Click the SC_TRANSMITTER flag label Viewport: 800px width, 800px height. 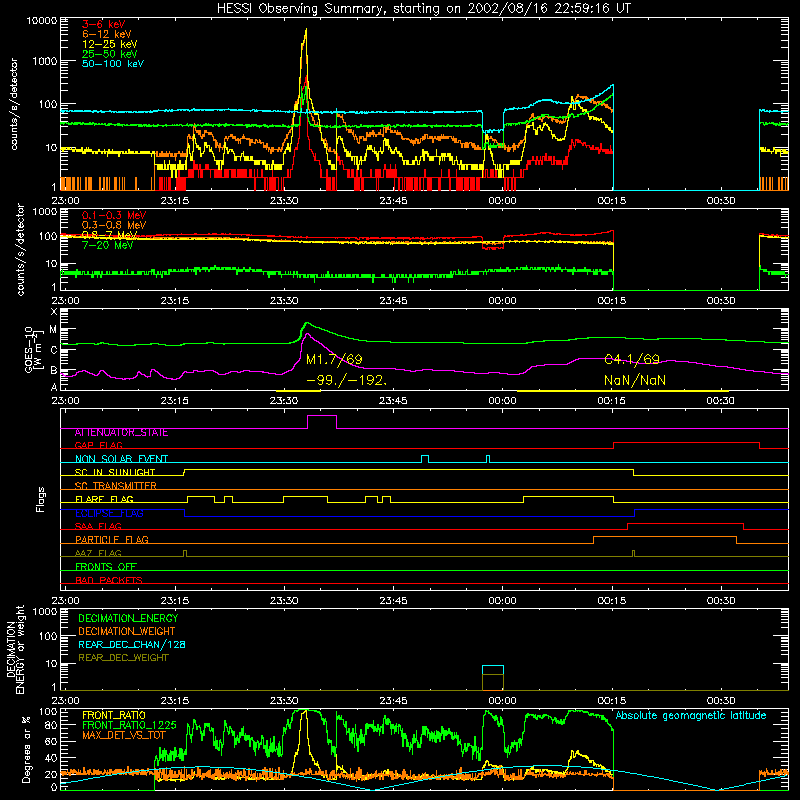[115, 486]
